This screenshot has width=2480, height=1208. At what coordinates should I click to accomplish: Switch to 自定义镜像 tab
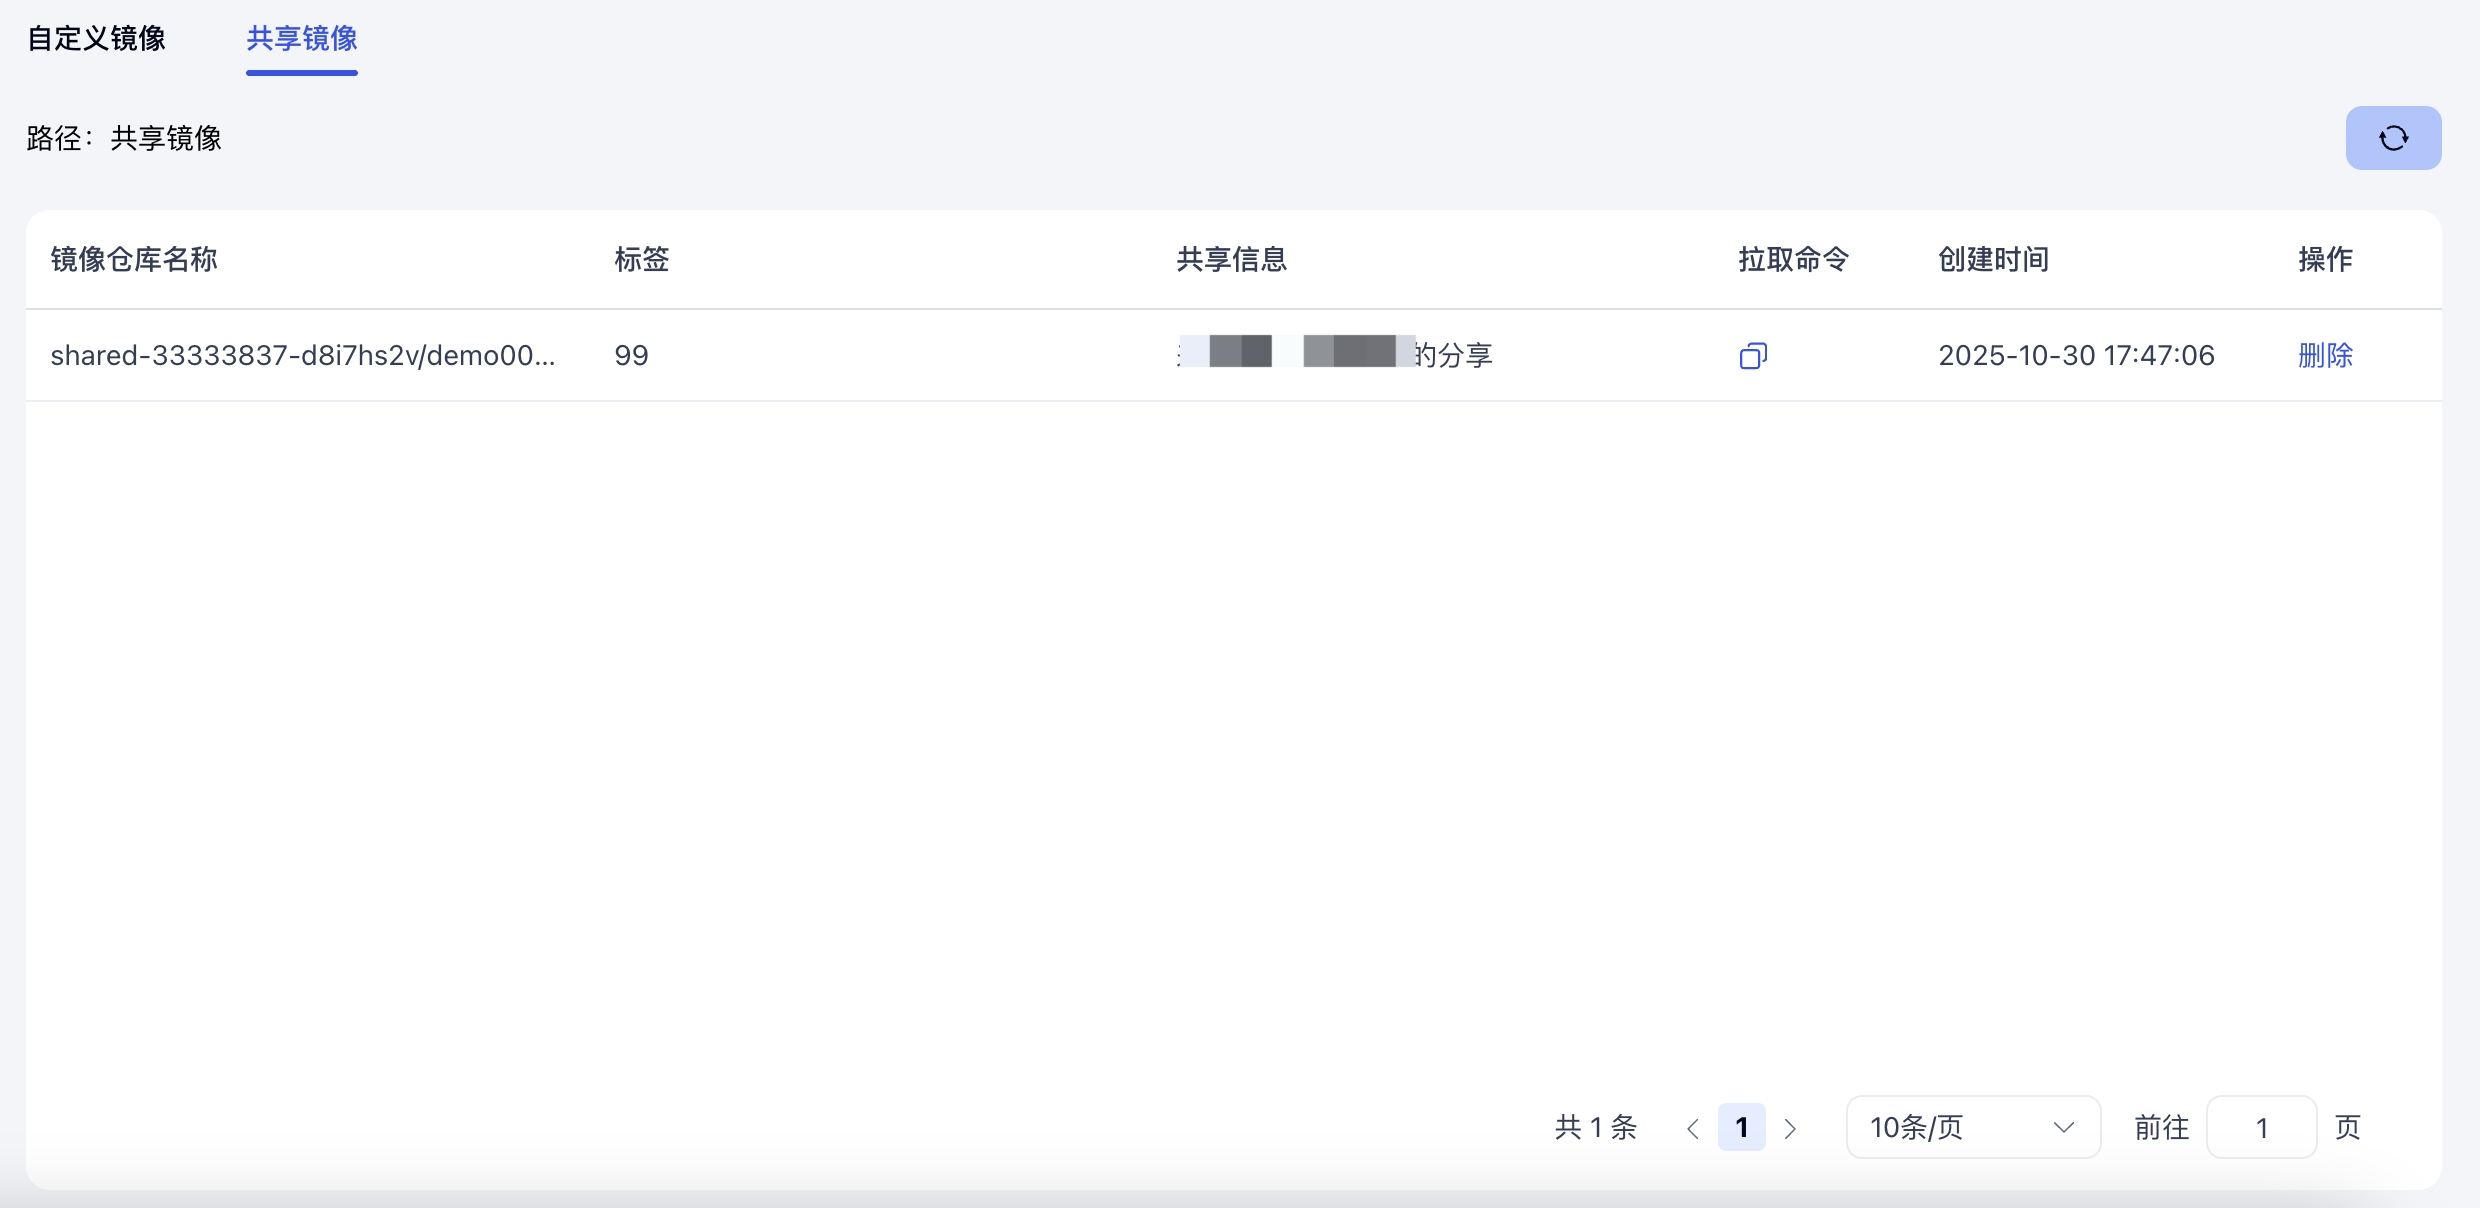coord(96,39)
